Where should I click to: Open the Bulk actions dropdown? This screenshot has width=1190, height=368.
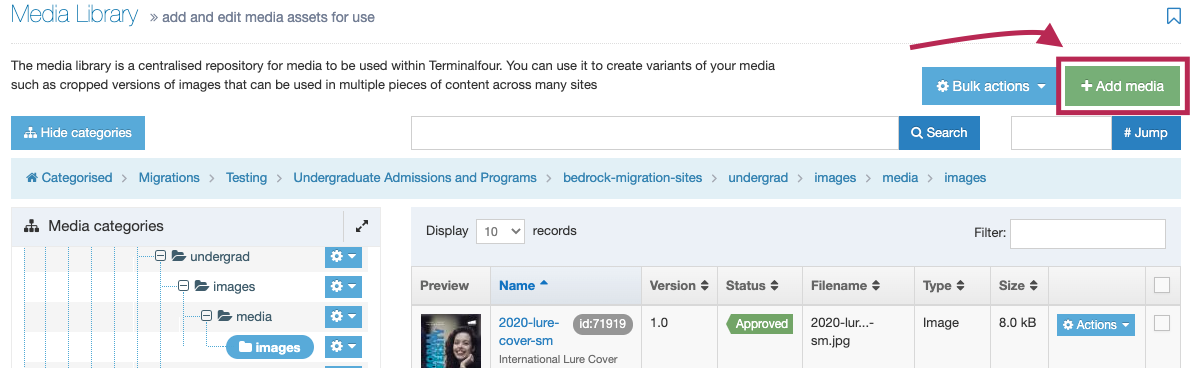[990, 86]
